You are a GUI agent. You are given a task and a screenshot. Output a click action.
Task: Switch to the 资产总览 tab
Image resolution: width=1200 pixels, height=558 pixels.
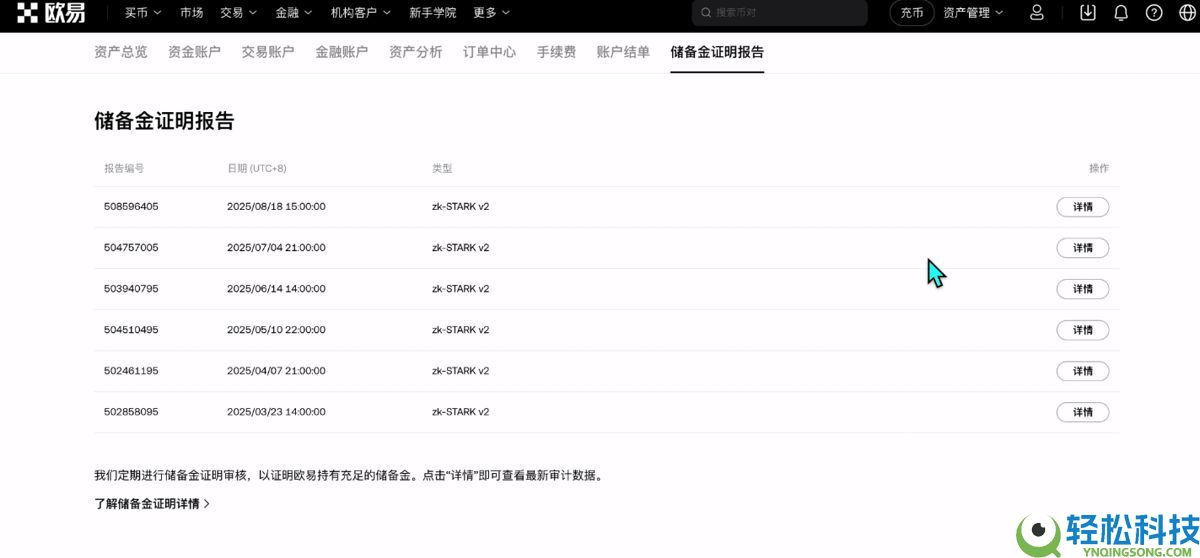pos(120,52)
